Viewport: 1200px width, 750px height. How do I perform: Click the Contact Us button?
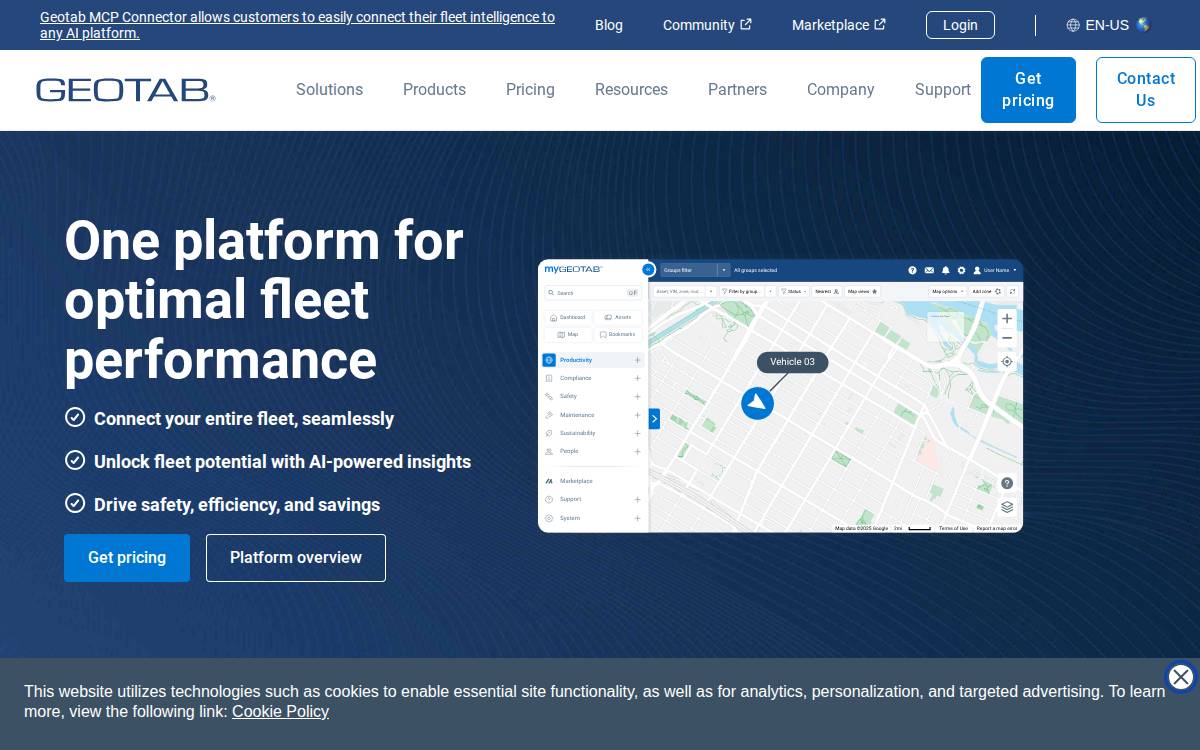(x=1145, y=90)
